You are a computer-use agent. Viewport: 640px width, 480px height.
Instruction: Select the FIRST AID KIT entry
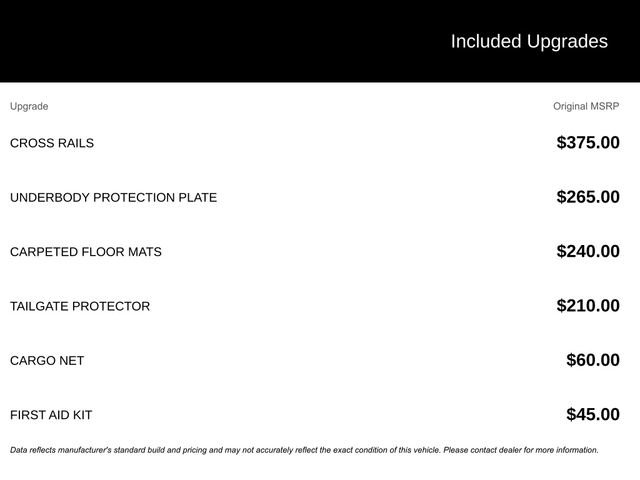(x=51, y=415)
